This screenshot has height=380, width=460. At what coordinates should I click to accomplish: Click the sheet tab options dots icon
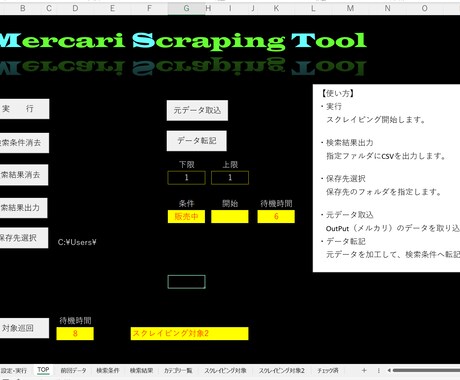coord(379,370)
